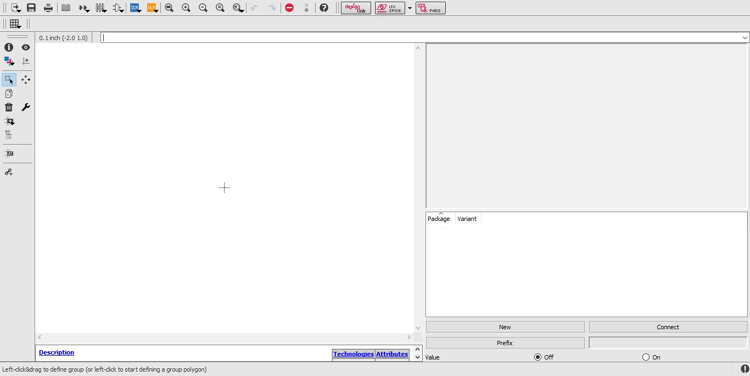Expand the command line history dropdown

pyautogui.click(x=745, y=37)
